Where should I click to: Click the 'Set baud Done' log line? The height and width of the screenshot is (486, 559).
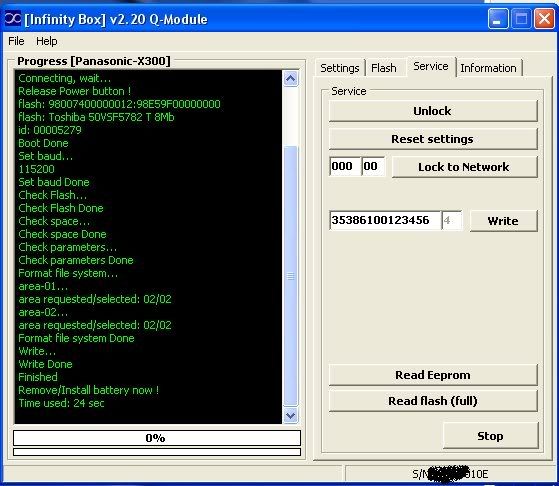point(54,182)
